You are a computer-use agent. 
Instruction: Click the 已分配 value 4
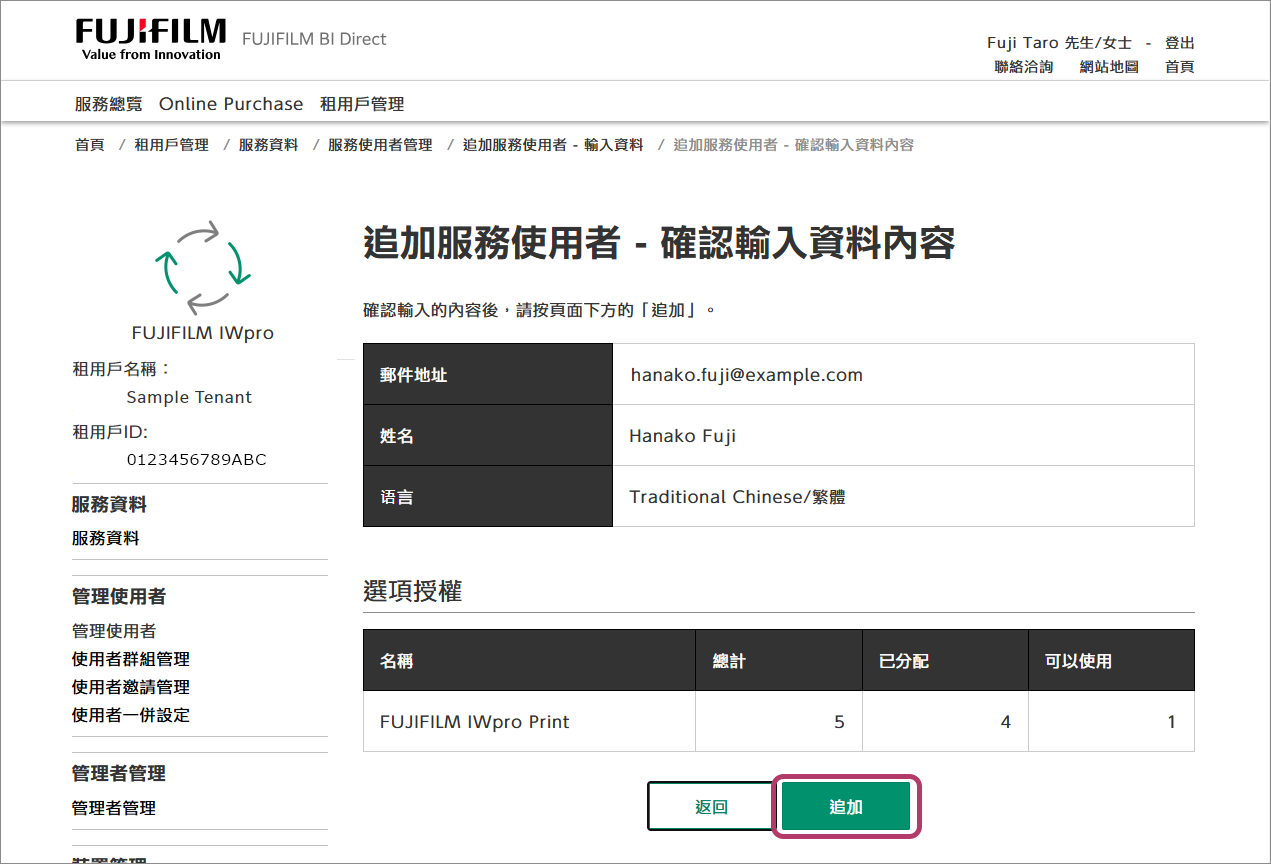point(1006,722)
